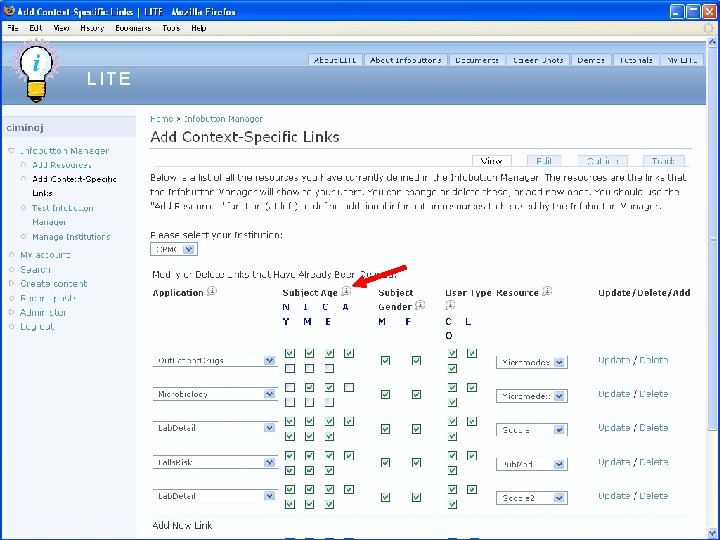Open the PubMed resource dropdown
This screenshot has width=720, height=540.
point(532,464)
